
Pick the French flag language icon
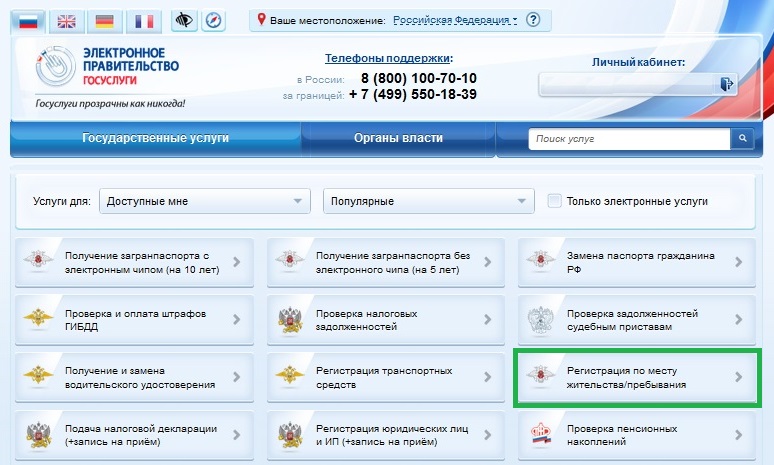144,20
